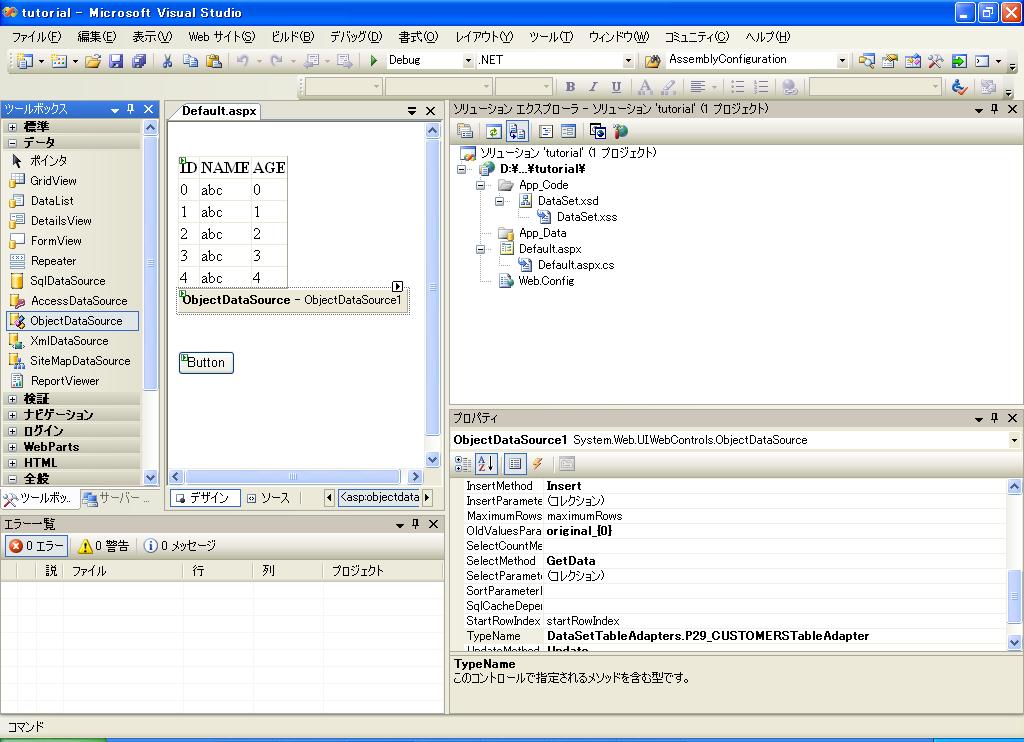This screenshot has height=742, width=1024.
Task: Open the ツール(T) menu
Action: tap(551, 37)
